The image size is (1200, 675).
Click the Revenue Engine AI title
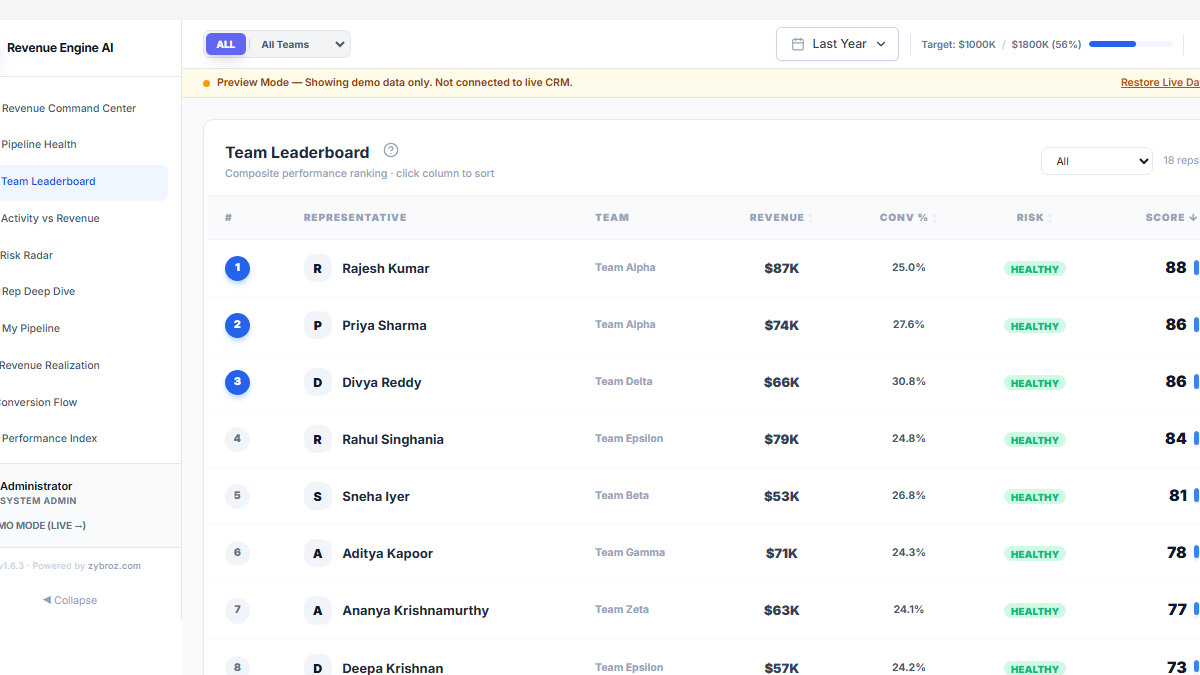(60, 48)
